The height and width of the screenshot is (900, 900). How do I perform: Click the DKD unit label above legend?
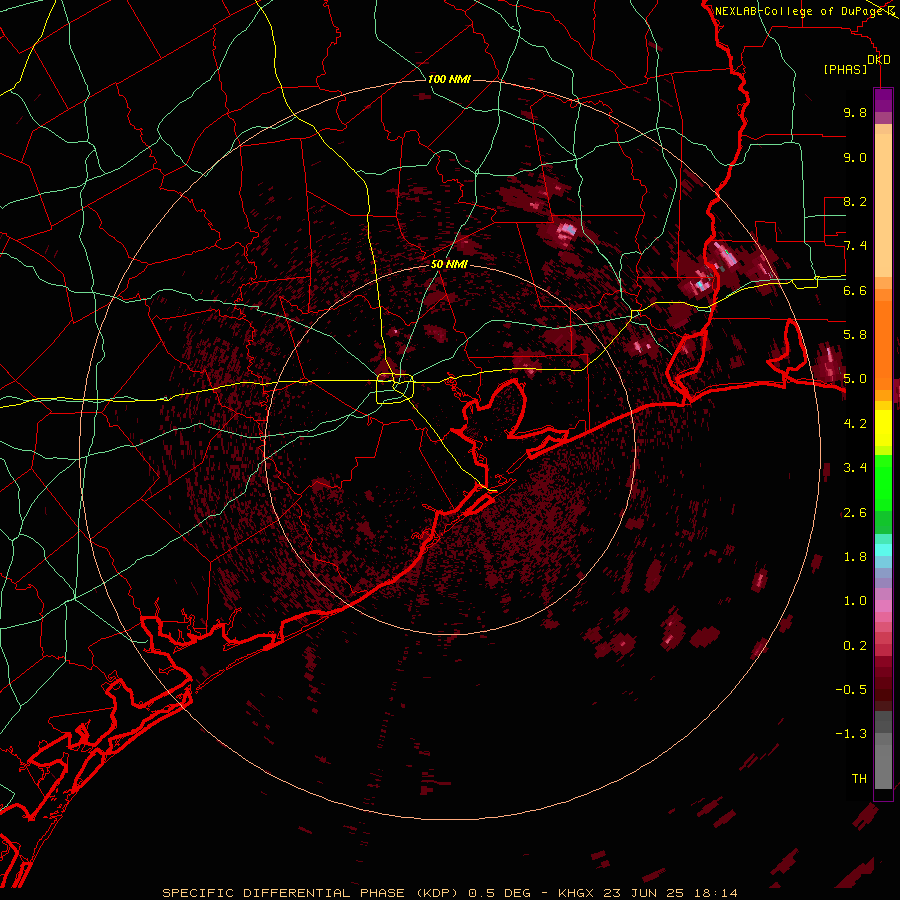879,59
